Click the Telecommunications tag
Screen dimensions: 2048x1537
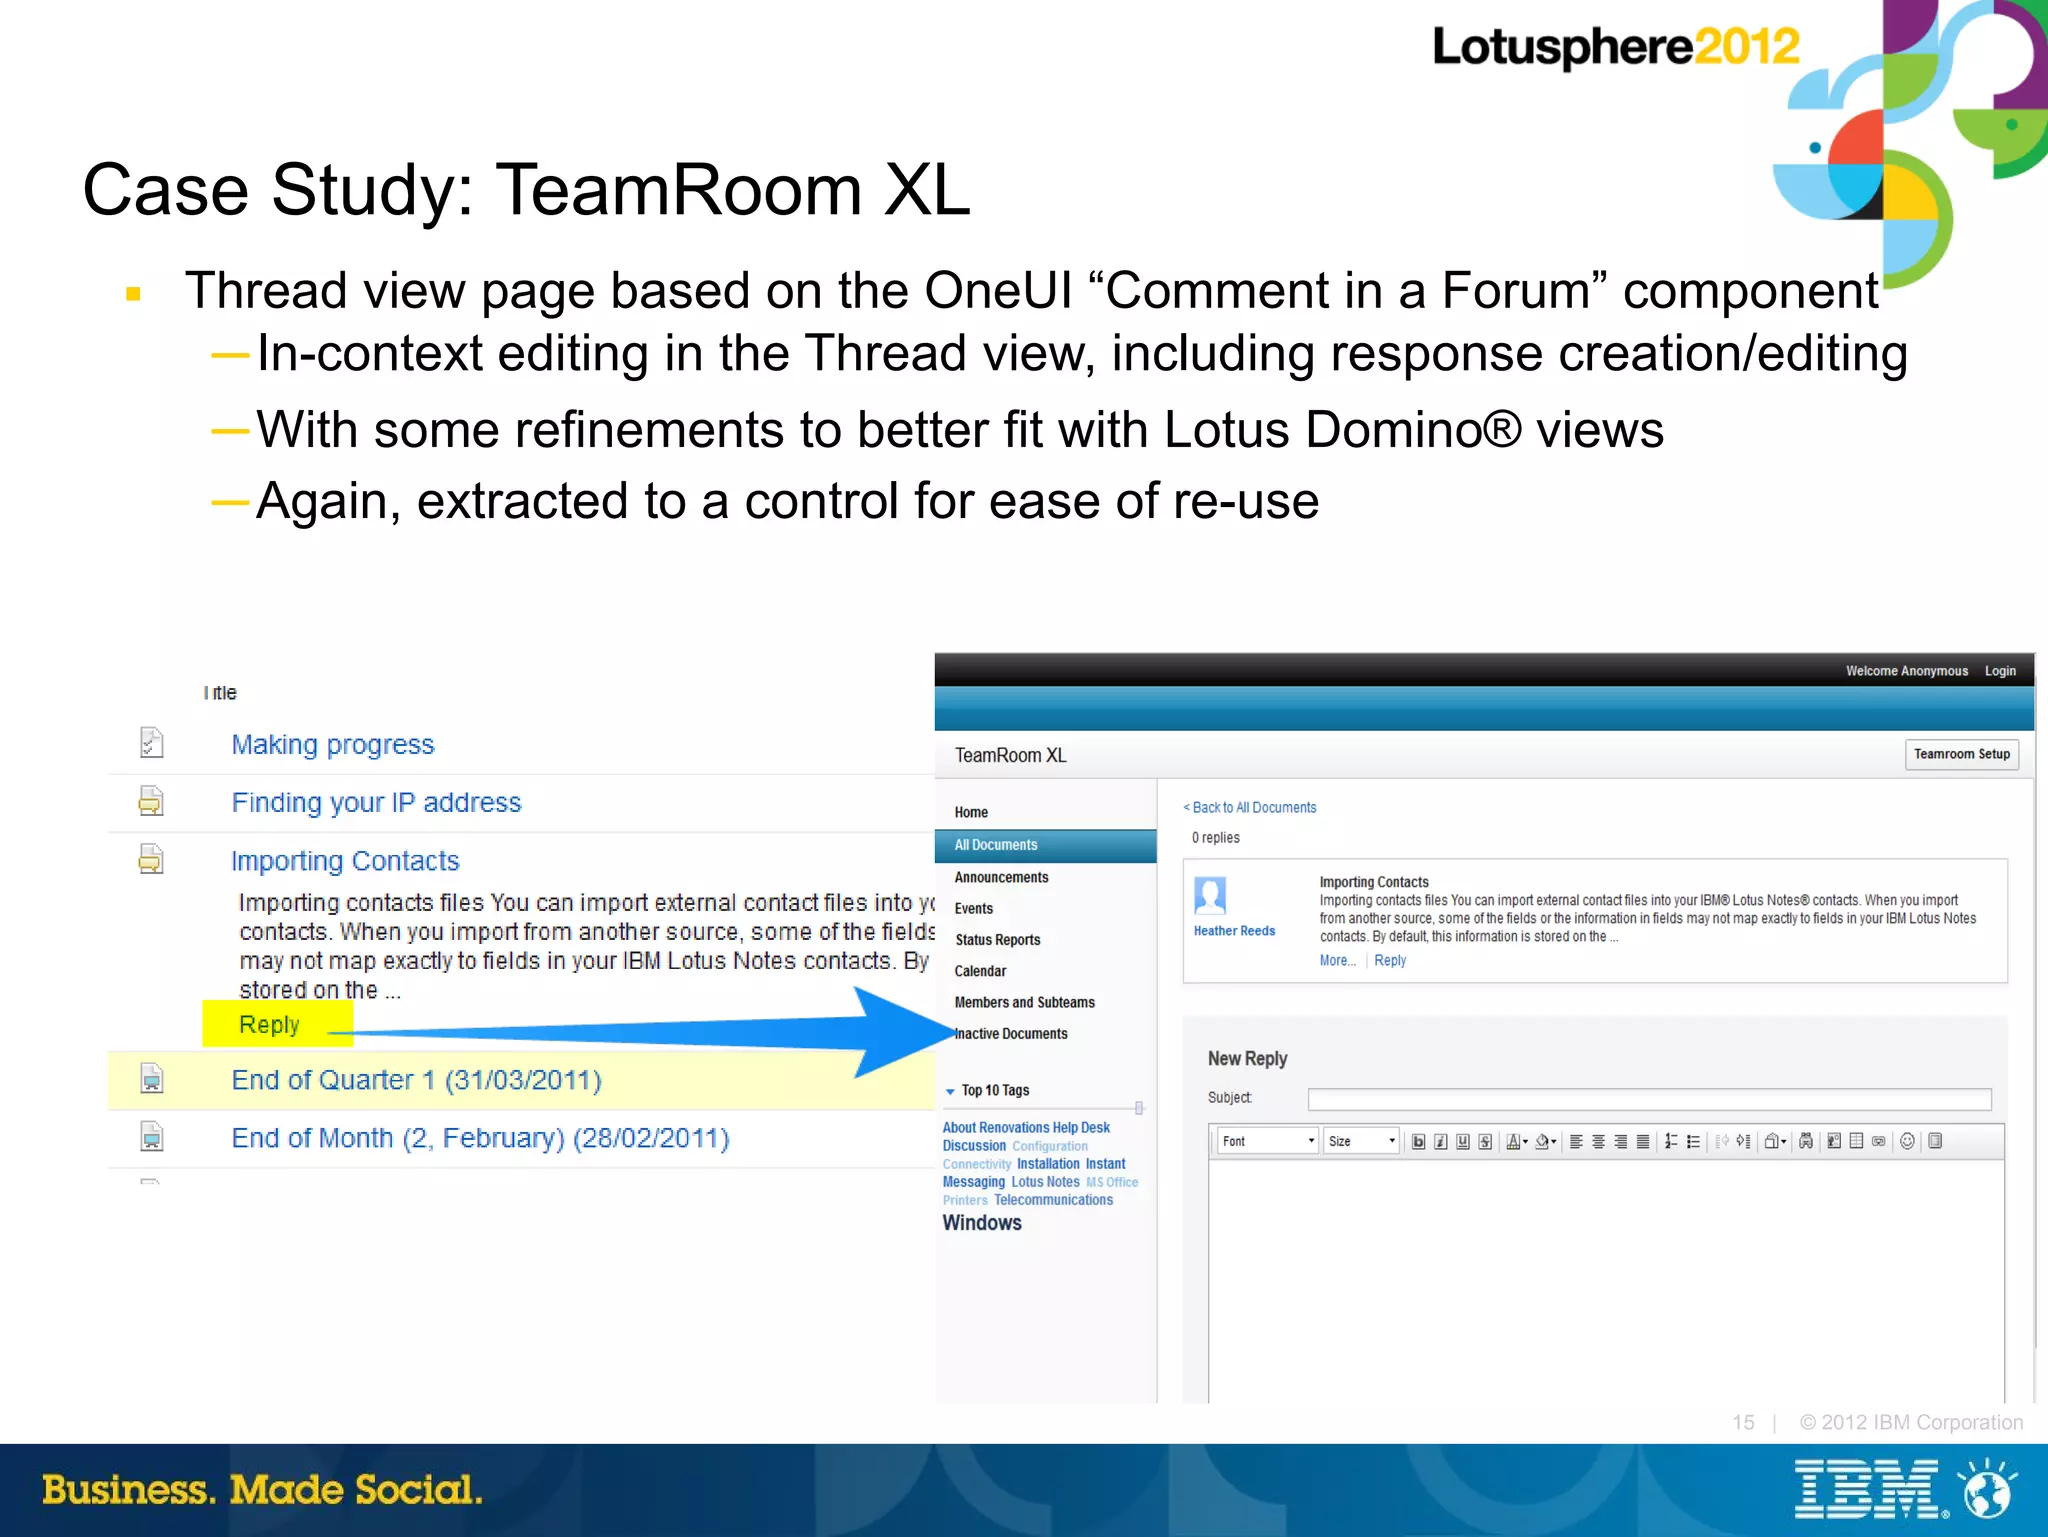[x=1053, y=1200]
